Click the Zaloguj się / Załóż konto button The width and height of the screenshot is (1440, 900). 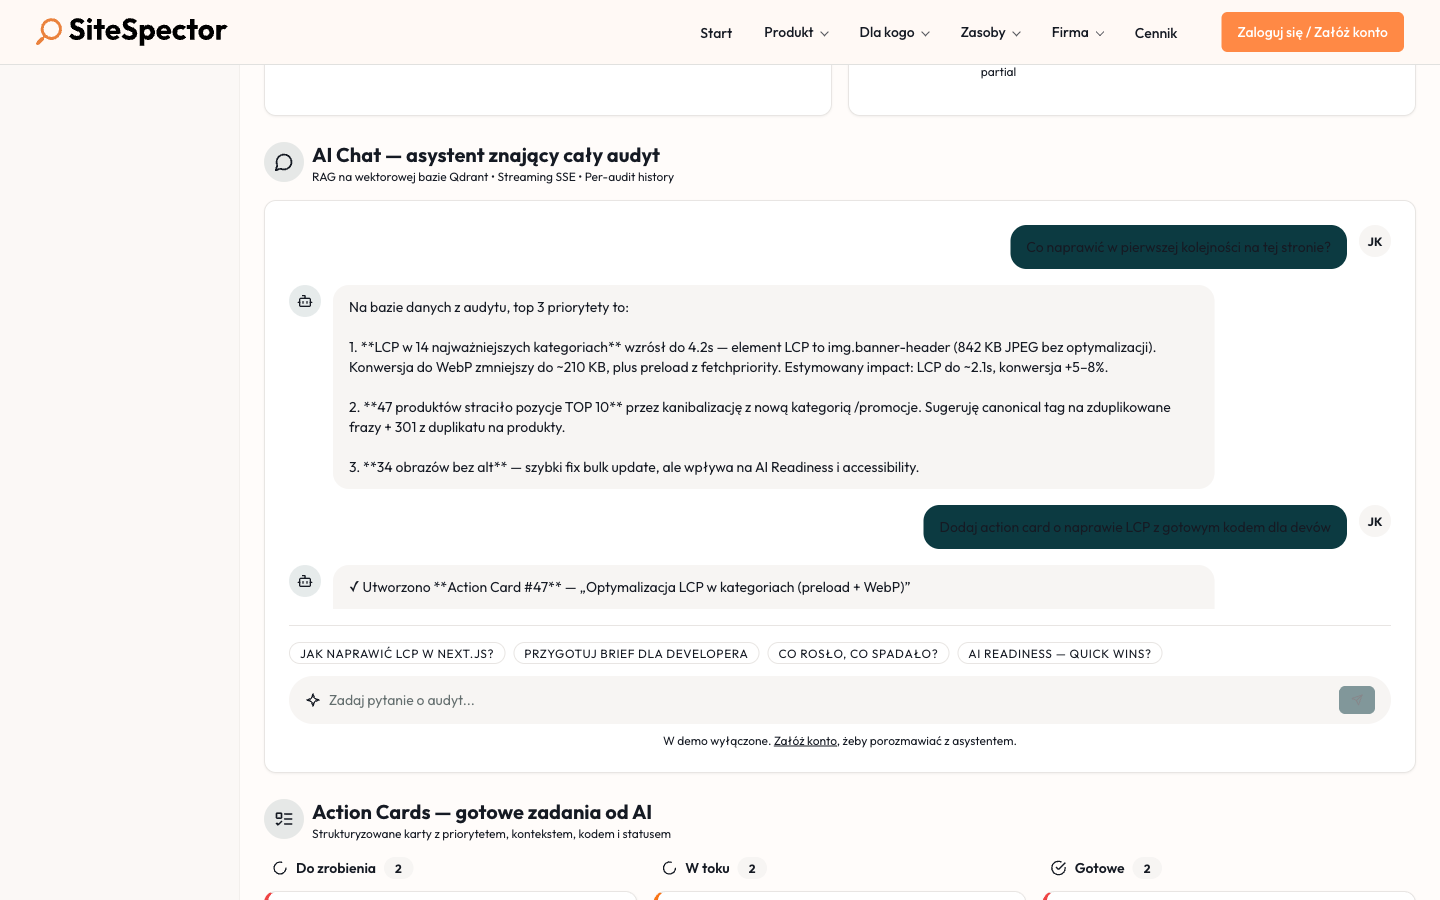(x=1312, y=31)
